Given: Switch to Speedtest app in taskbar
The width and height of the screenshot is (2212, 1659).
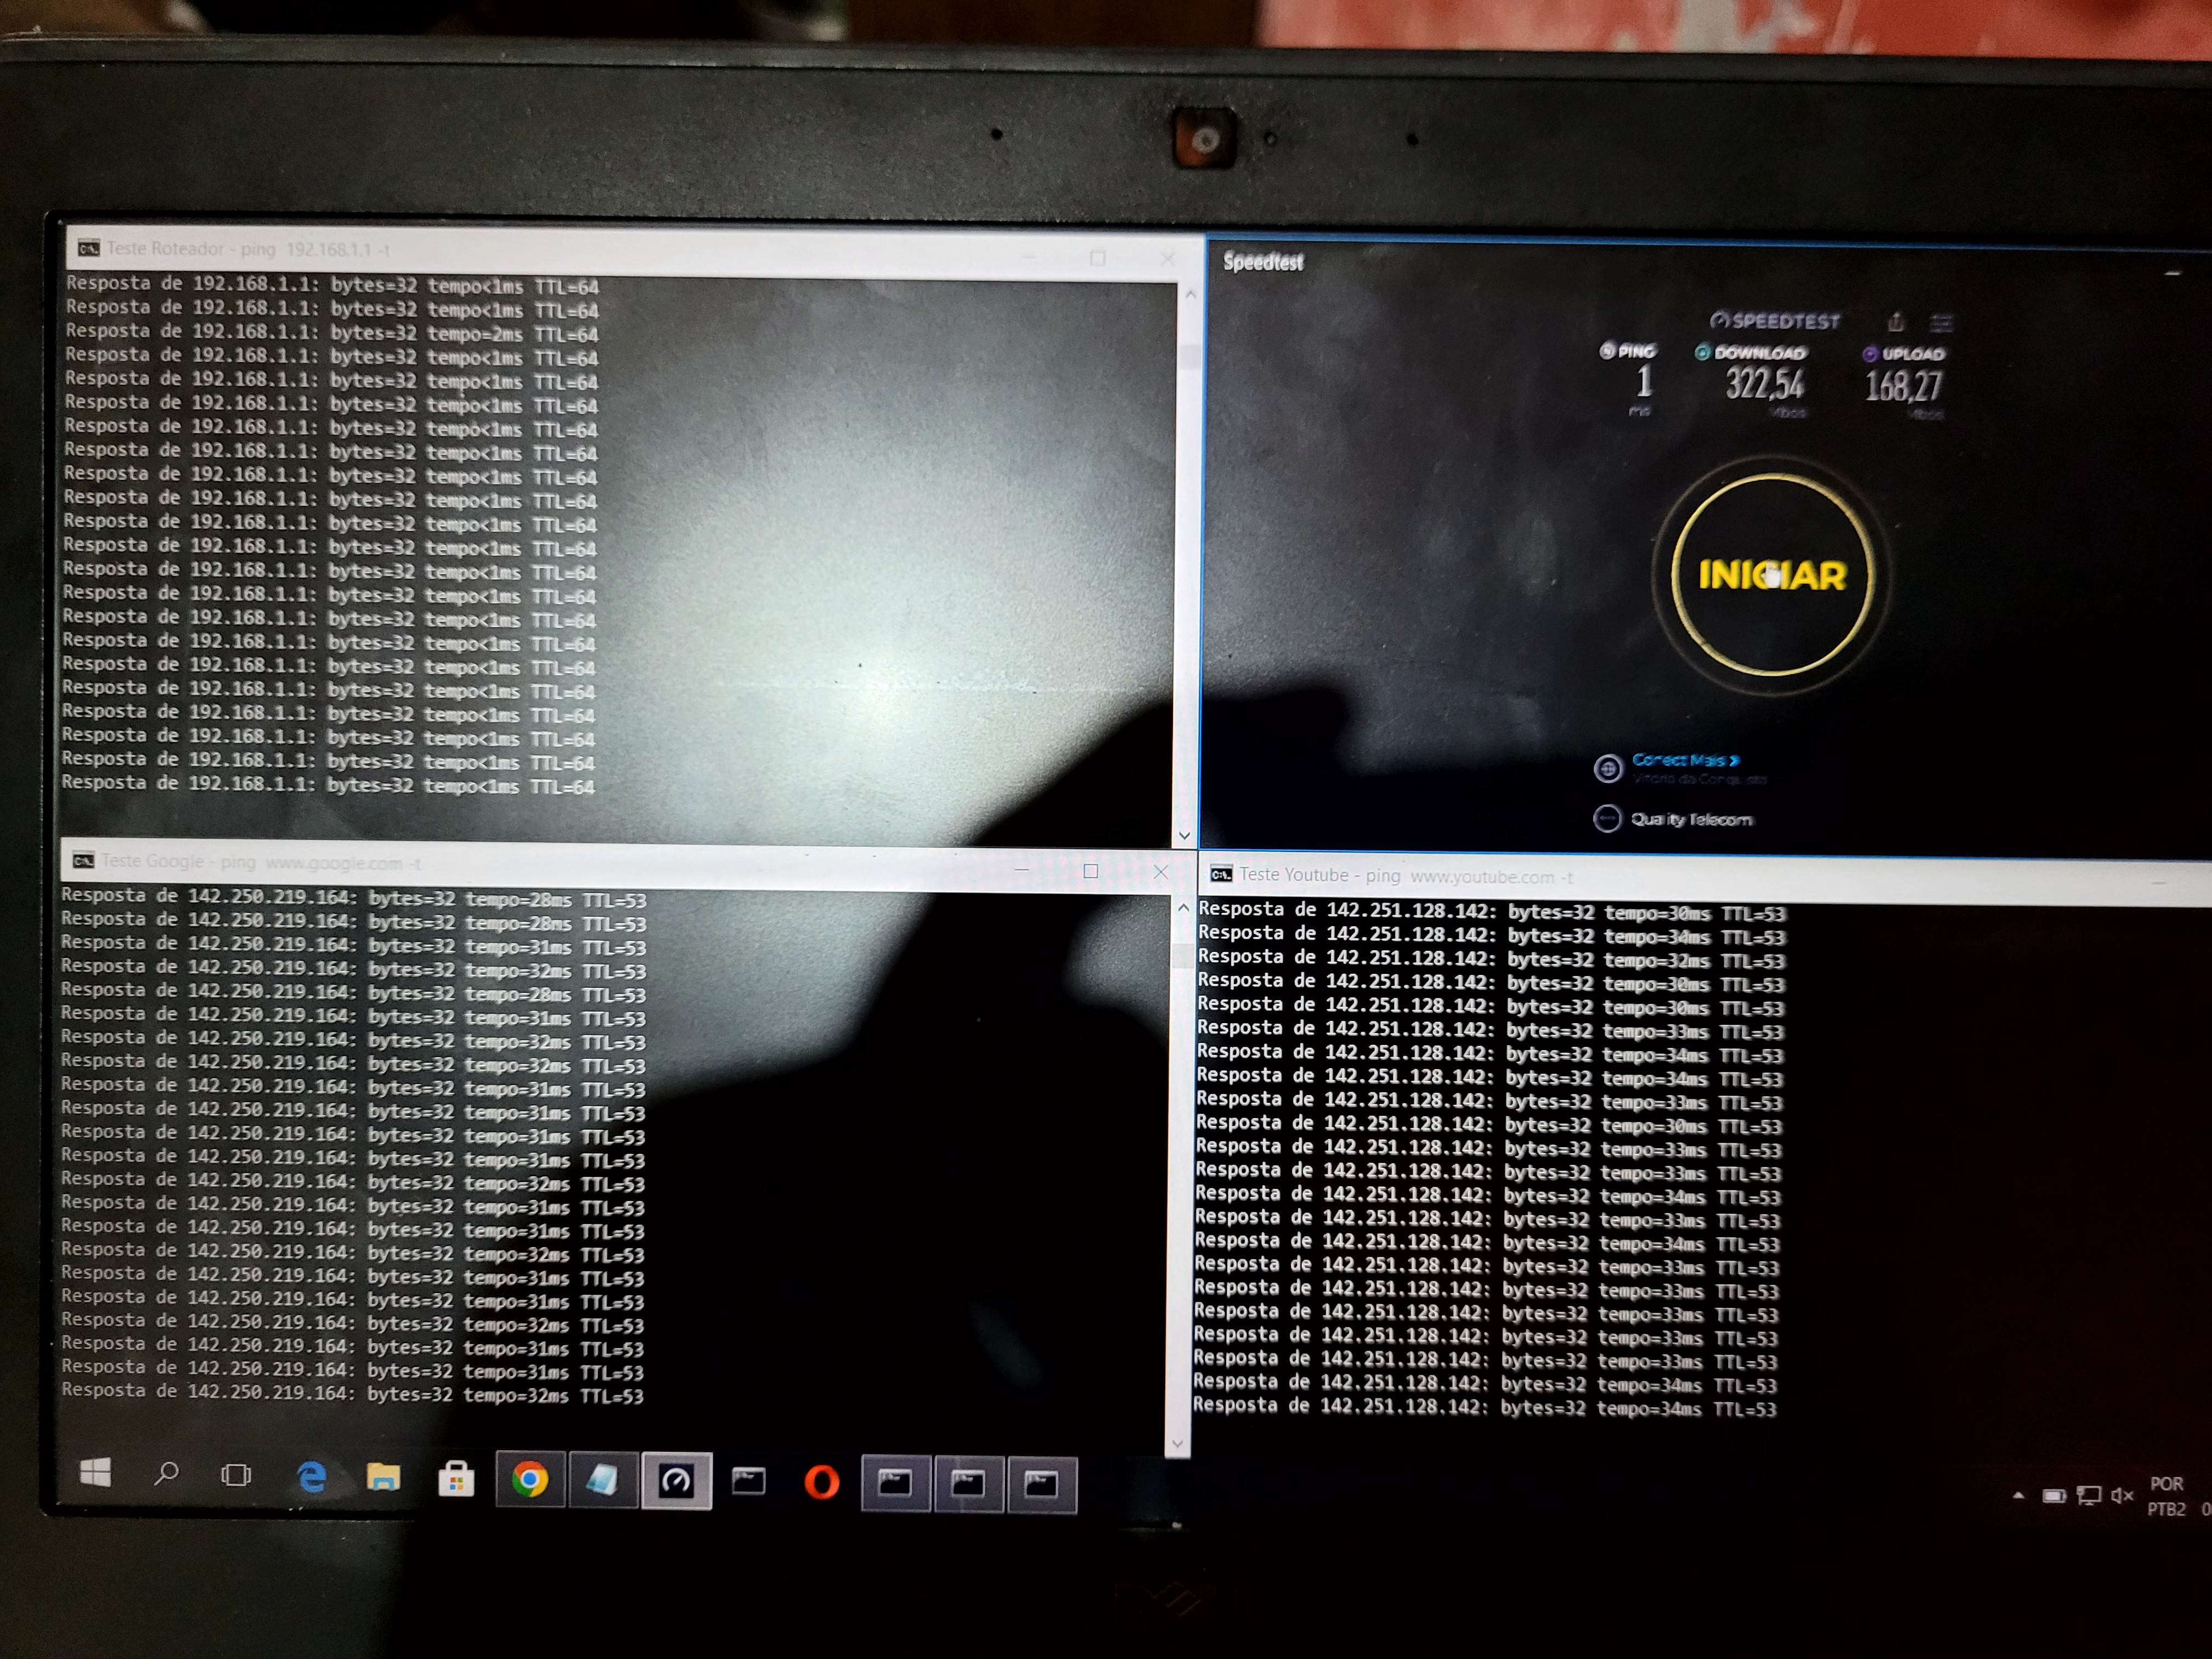Looking at the screenshot, I should [x=676, y=1481].
